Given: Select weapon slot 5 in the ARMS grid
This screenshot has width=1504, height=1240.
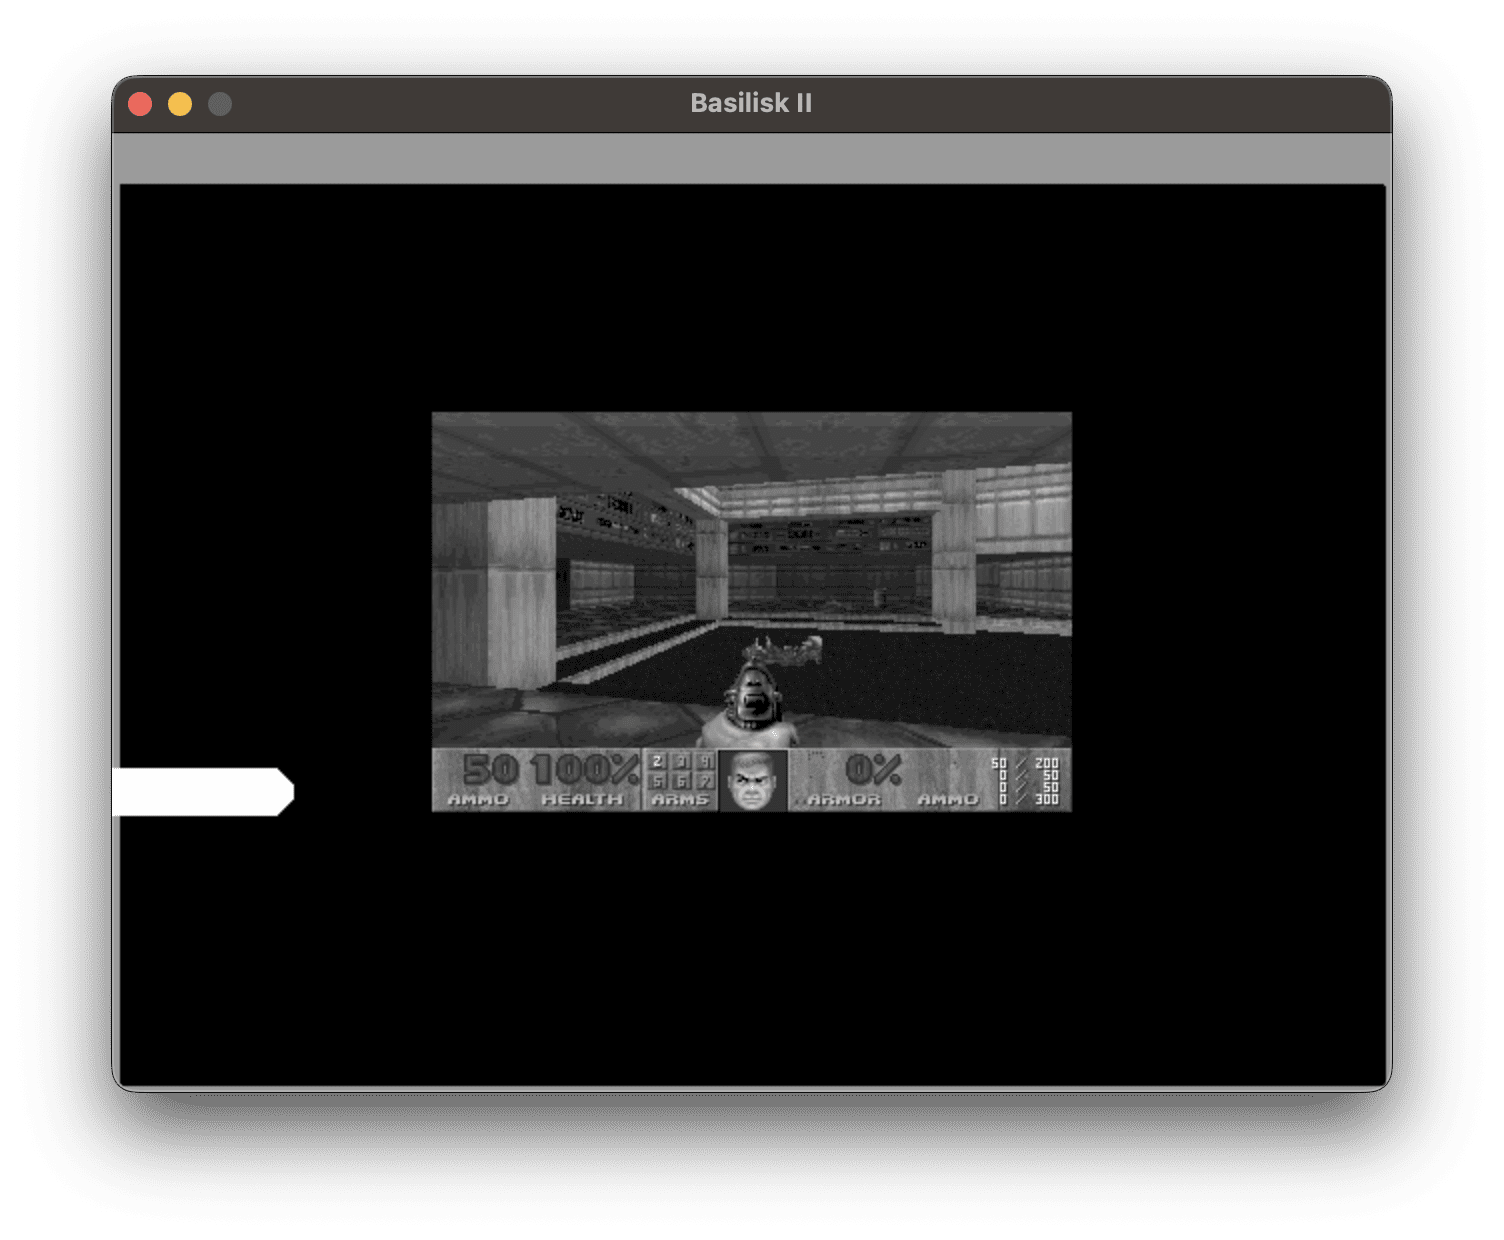Looking at the screenshot, I should tap(656, 782).
